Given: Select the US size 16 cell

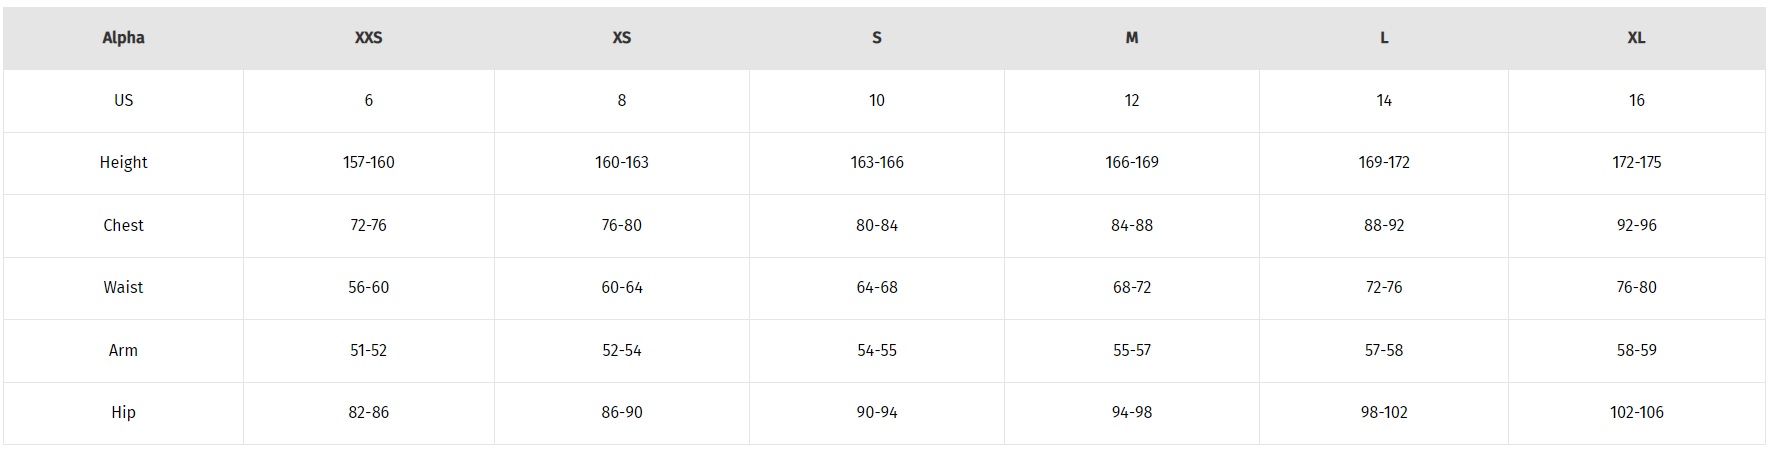Looking at the screenshot, I should tap(1636, 100).
